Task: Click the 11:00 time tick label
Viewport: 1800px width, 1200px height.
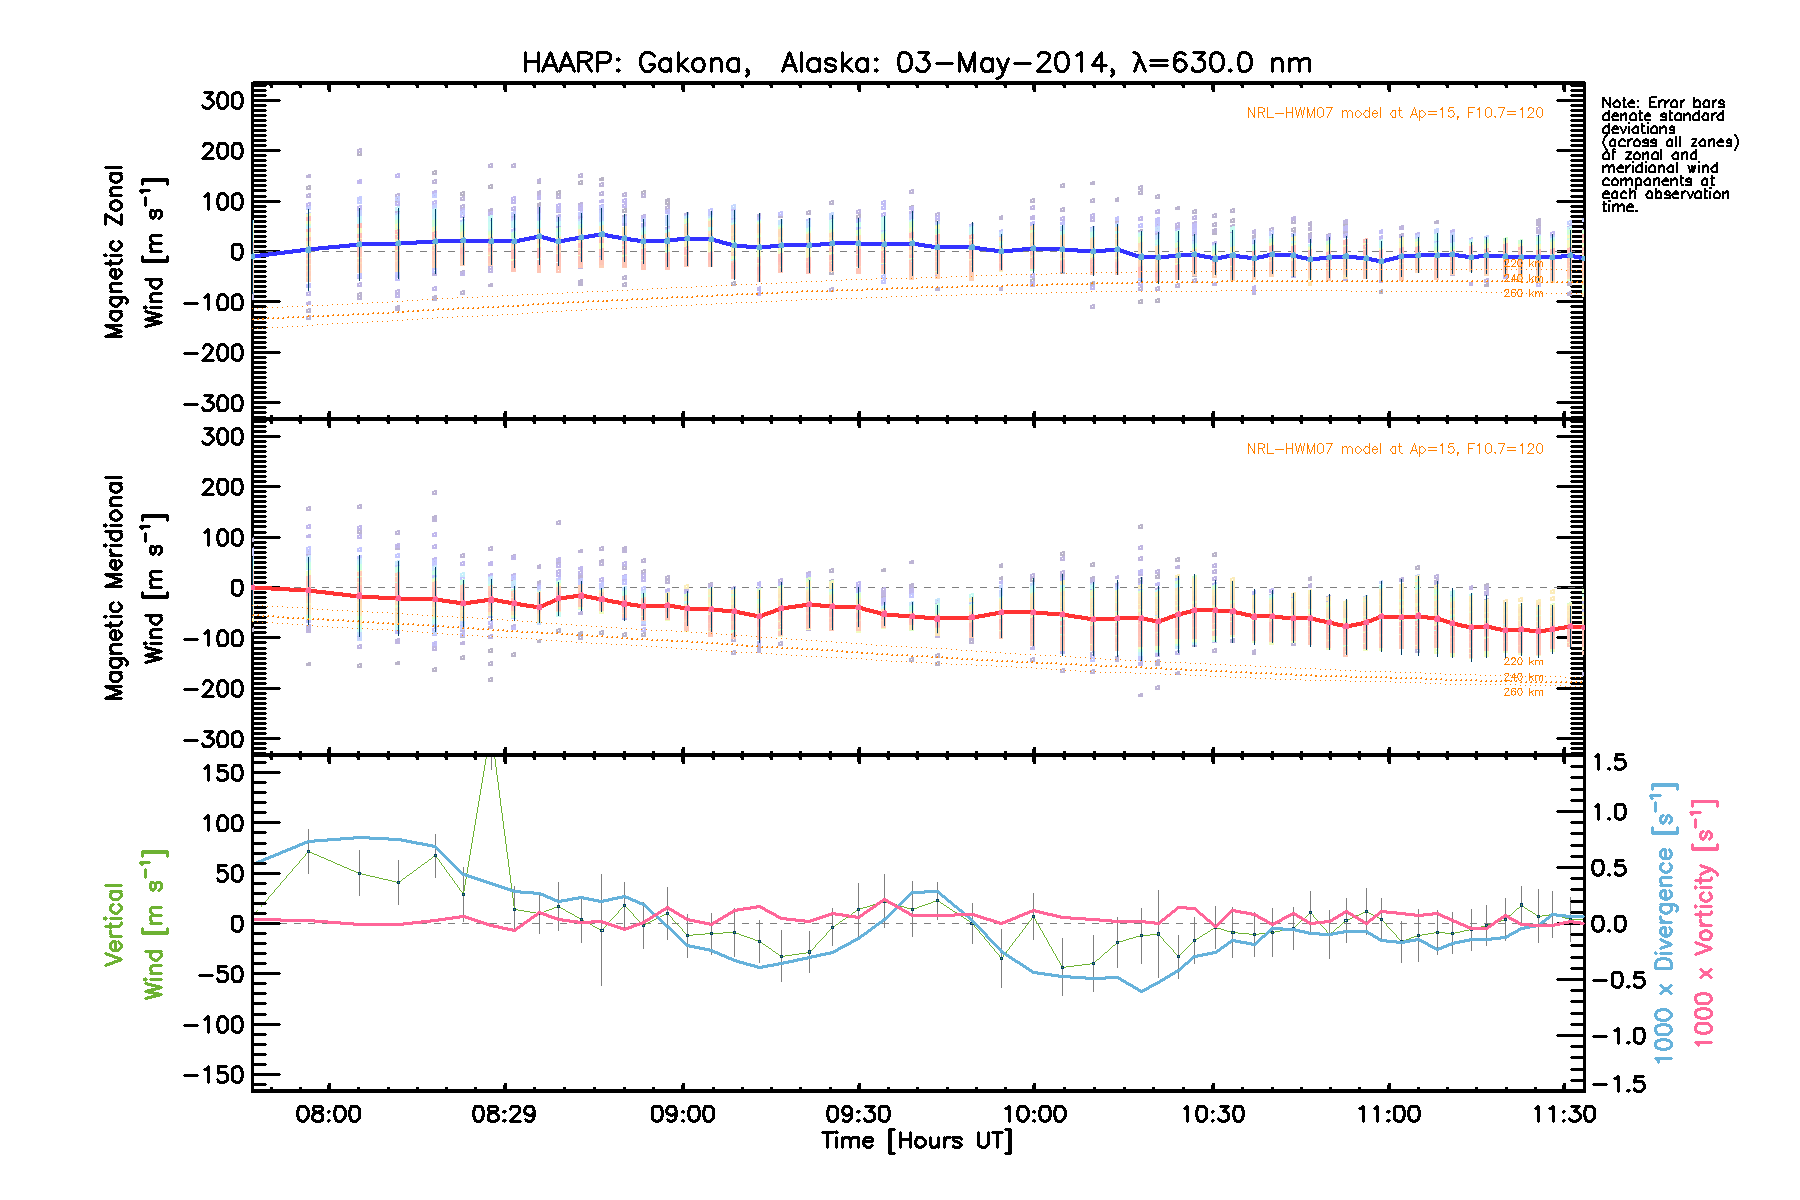Action: coord(1388,1114)
